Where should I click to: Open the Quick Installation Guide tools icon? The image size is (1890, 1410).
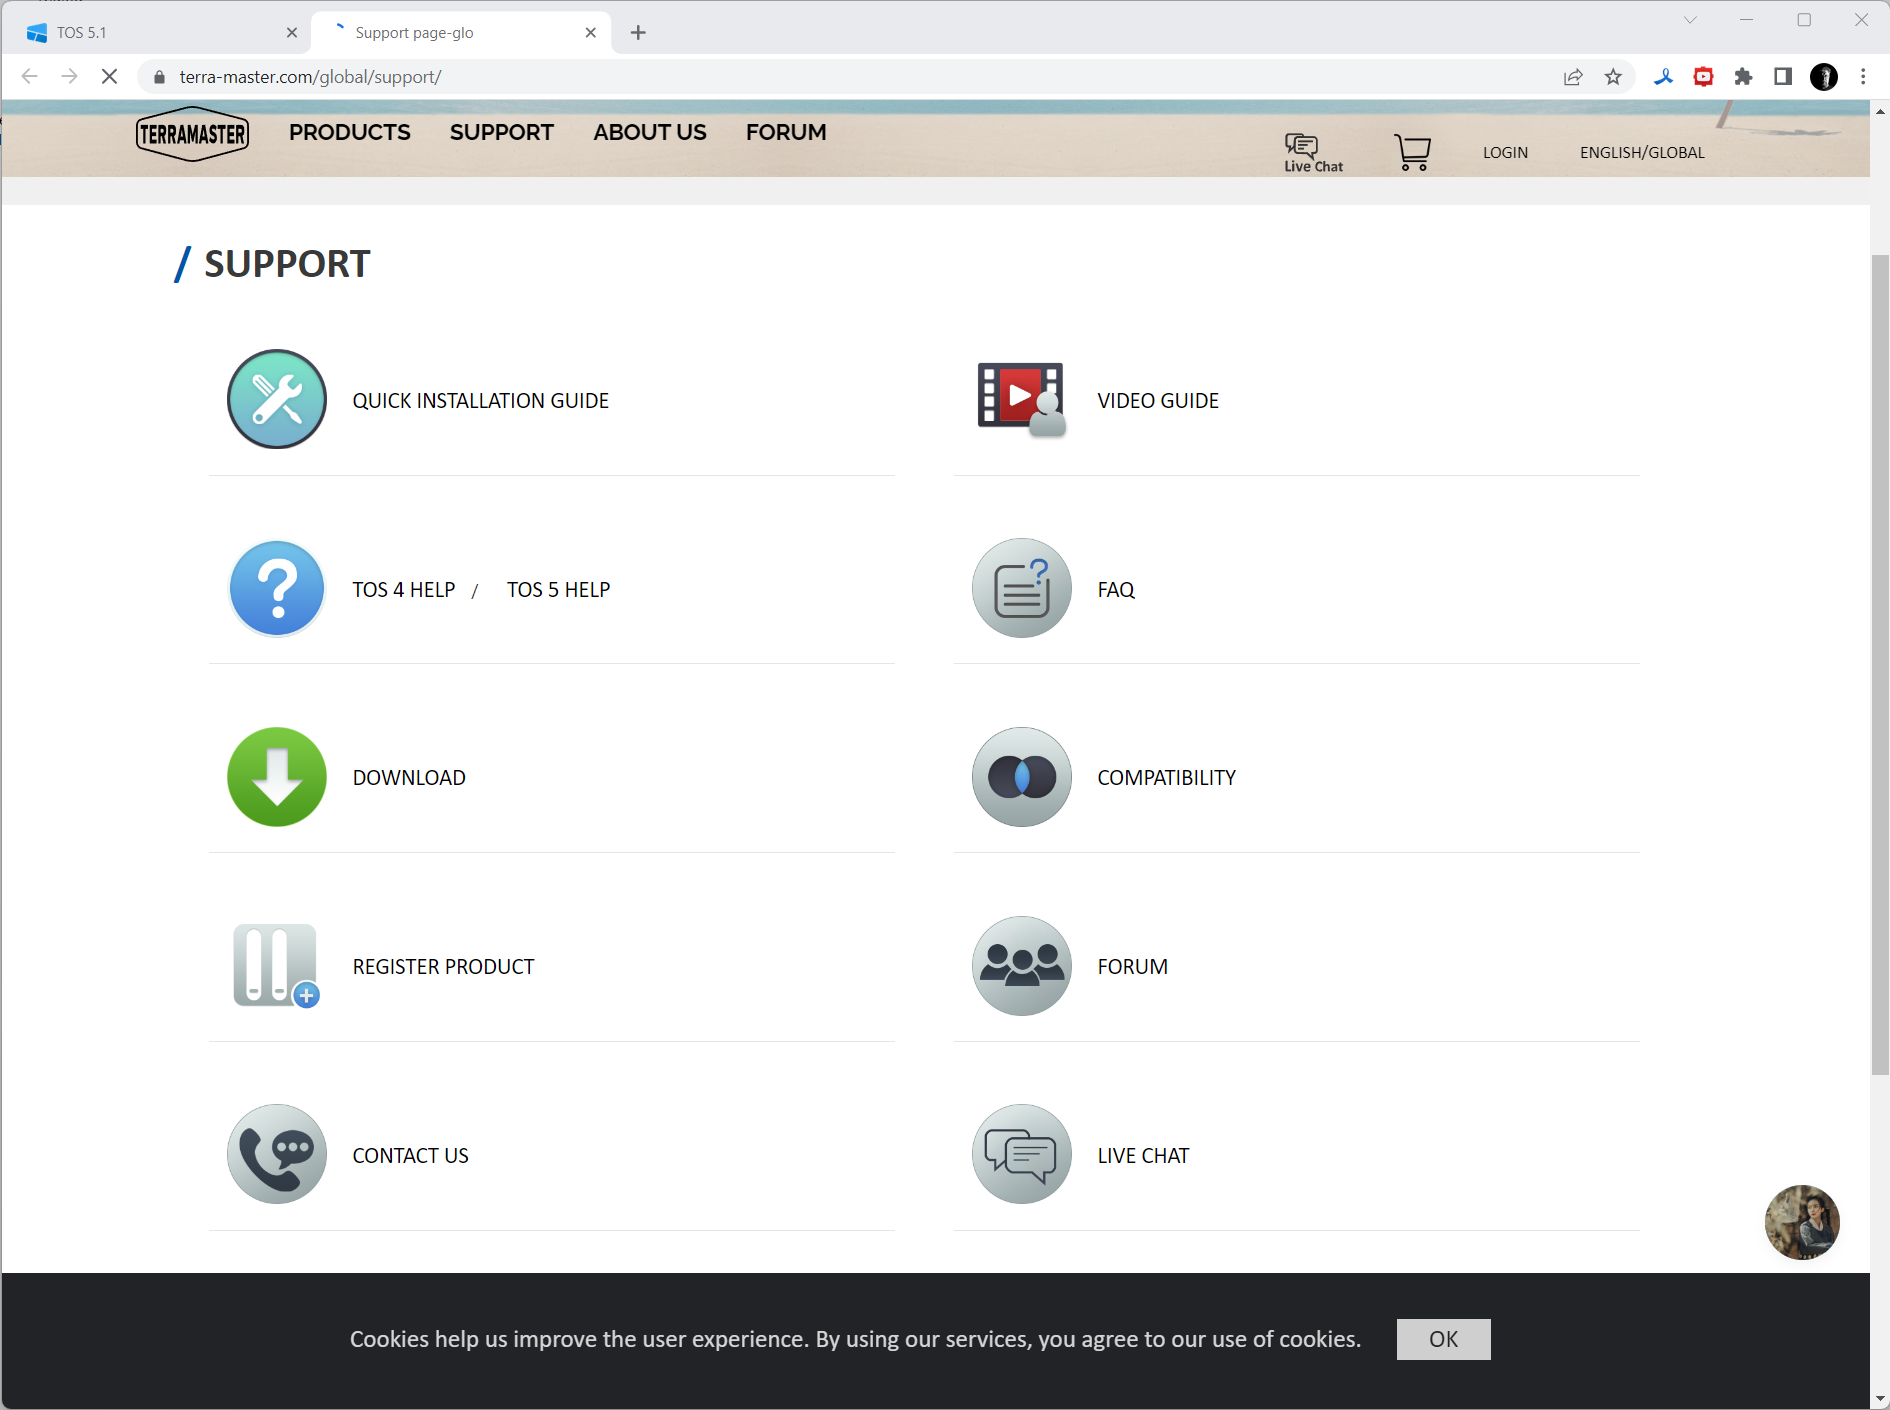[277, 399]
